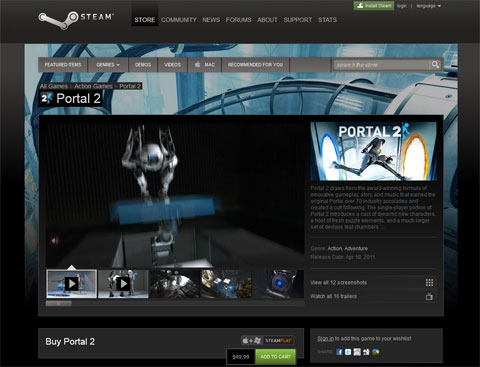The width and height of the screenshot is (480, 367).
Task: Share via Google Buzz icon
Action: pyautogui.click(x=375, y=352)
